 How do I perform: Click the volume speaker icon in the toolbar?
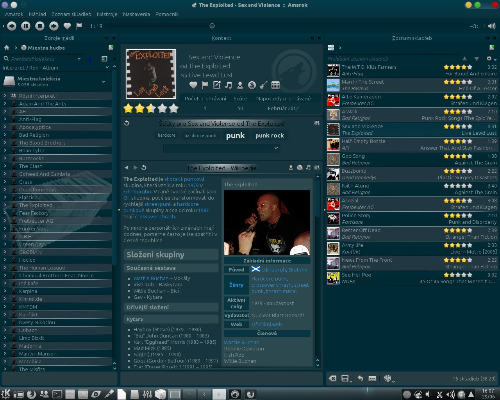tap(492, 26)
